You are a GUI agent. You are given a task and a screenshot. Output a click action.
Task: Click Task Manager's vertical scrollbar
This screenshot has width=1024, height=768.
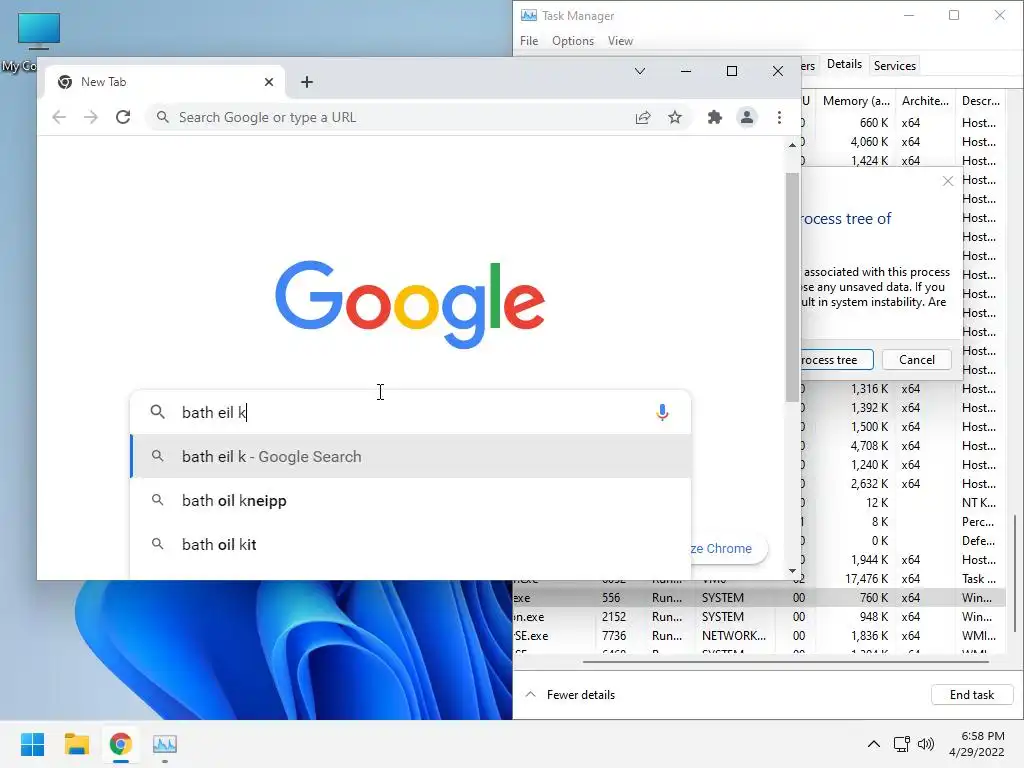click(1014, 573)
